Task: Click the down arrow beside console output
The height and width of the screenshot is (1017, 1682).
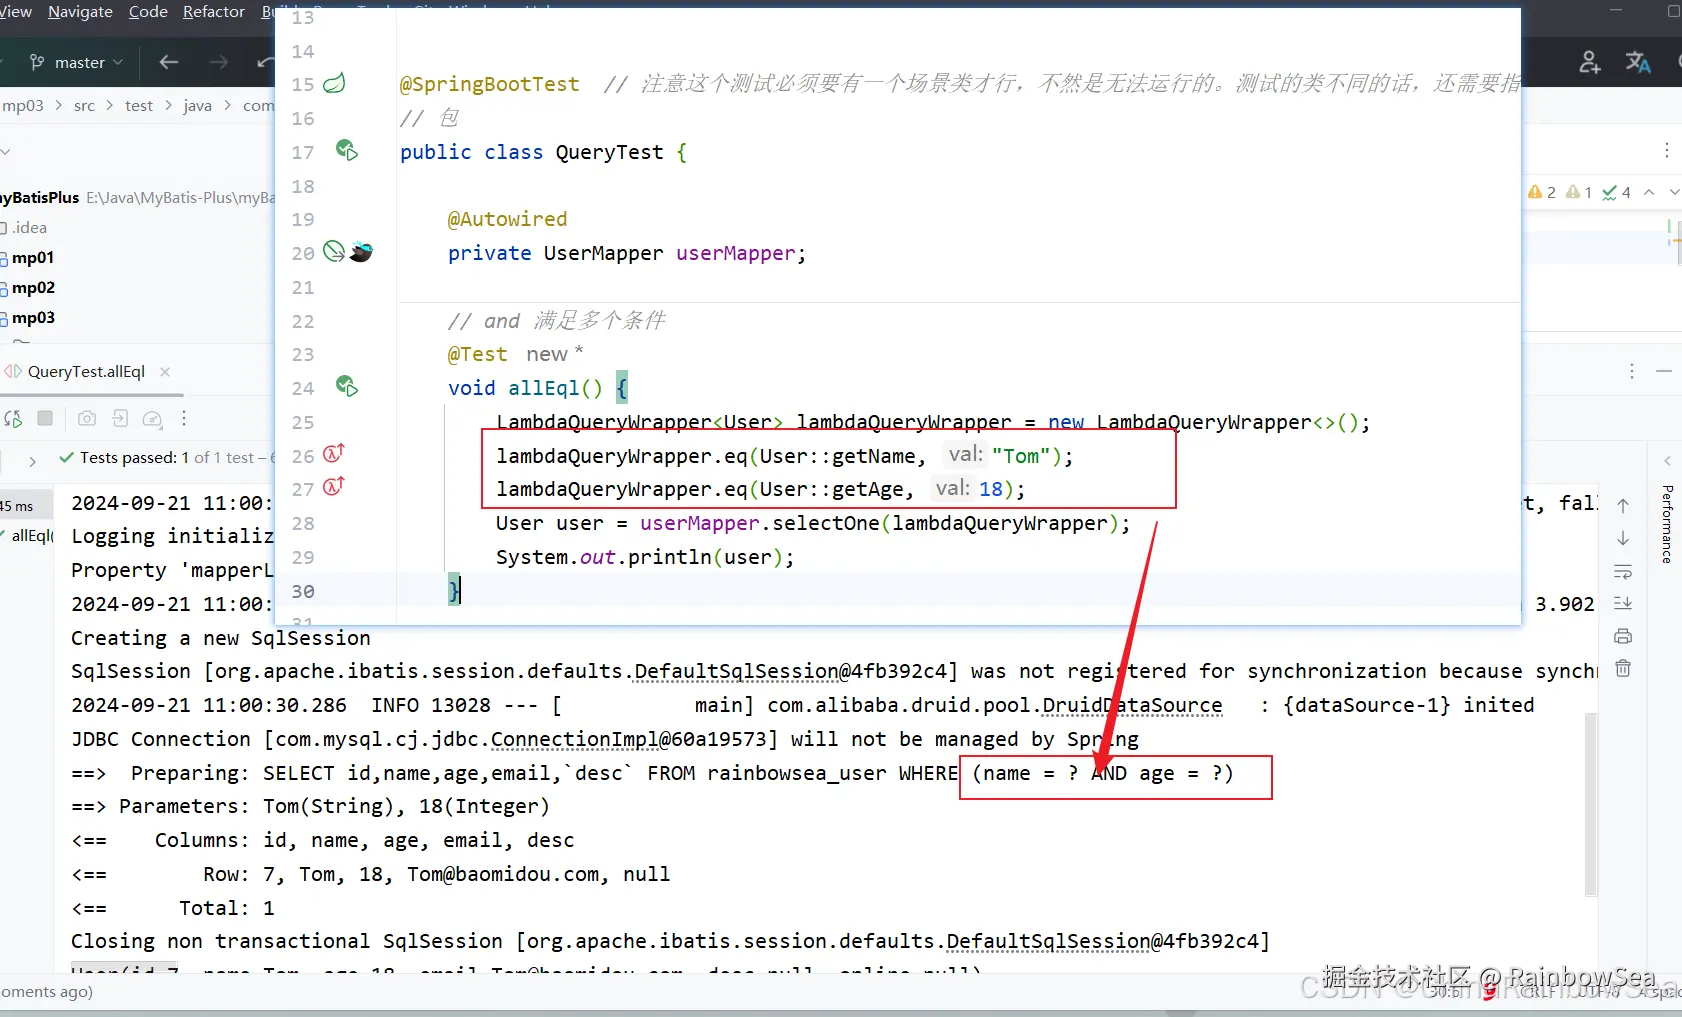Action: (1623, 539)
